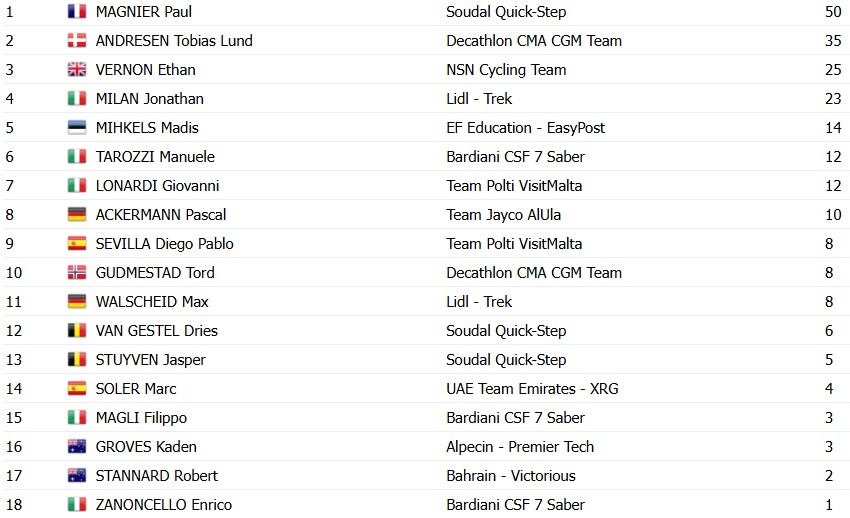Click the French flag beside MAGNIER Paul

[x=76, y=11]
